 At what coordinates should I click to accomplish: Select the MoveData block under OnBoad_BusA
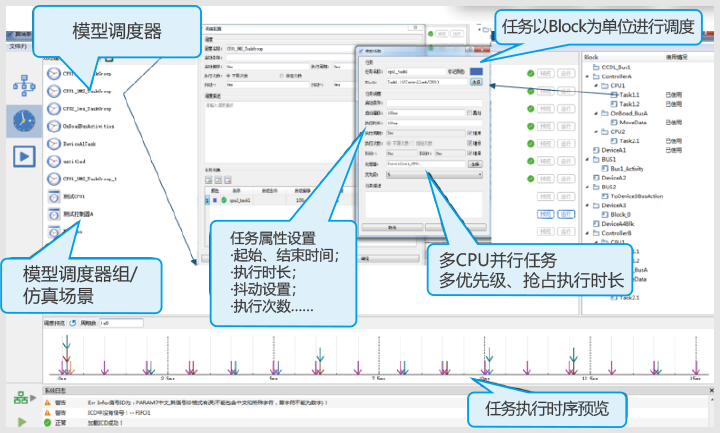click(x=627, y=122)
